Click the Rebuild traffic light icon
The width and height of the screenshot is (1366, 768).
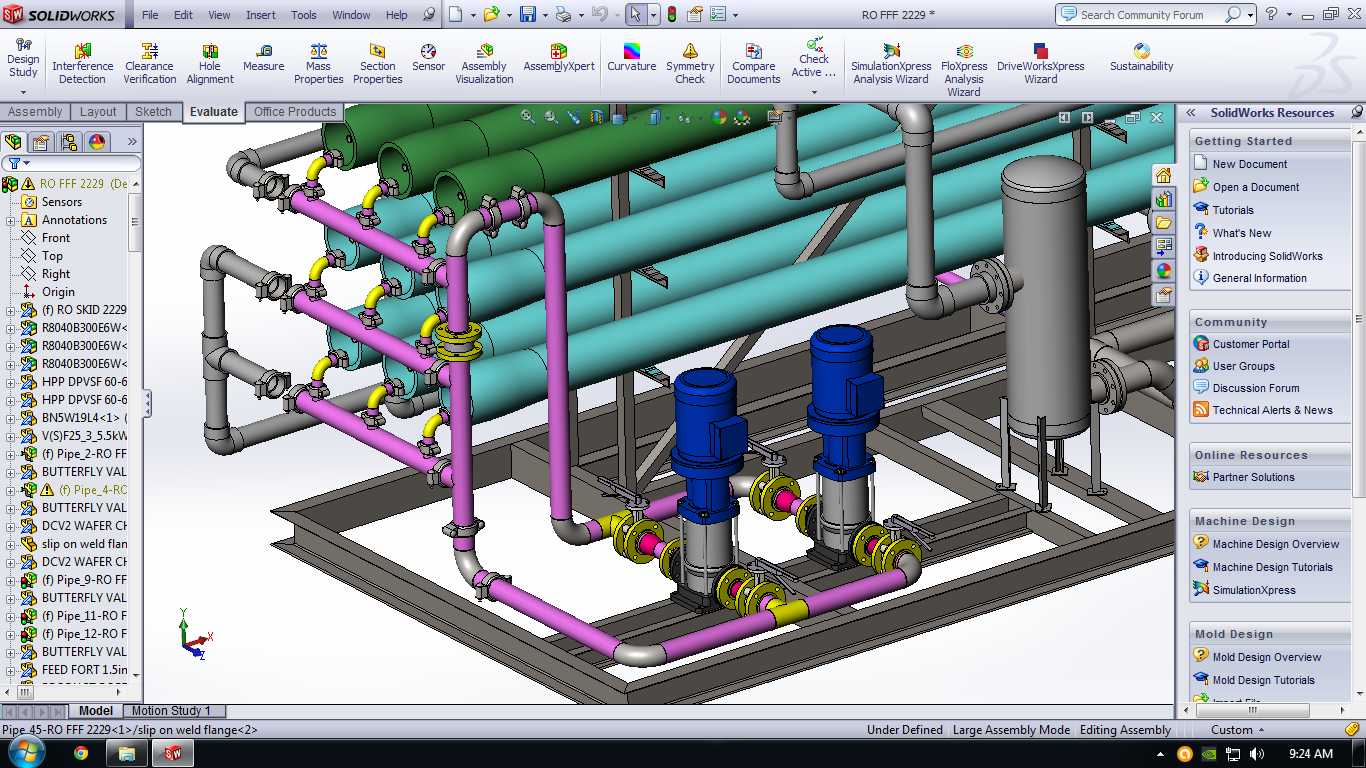click(671, 15)
